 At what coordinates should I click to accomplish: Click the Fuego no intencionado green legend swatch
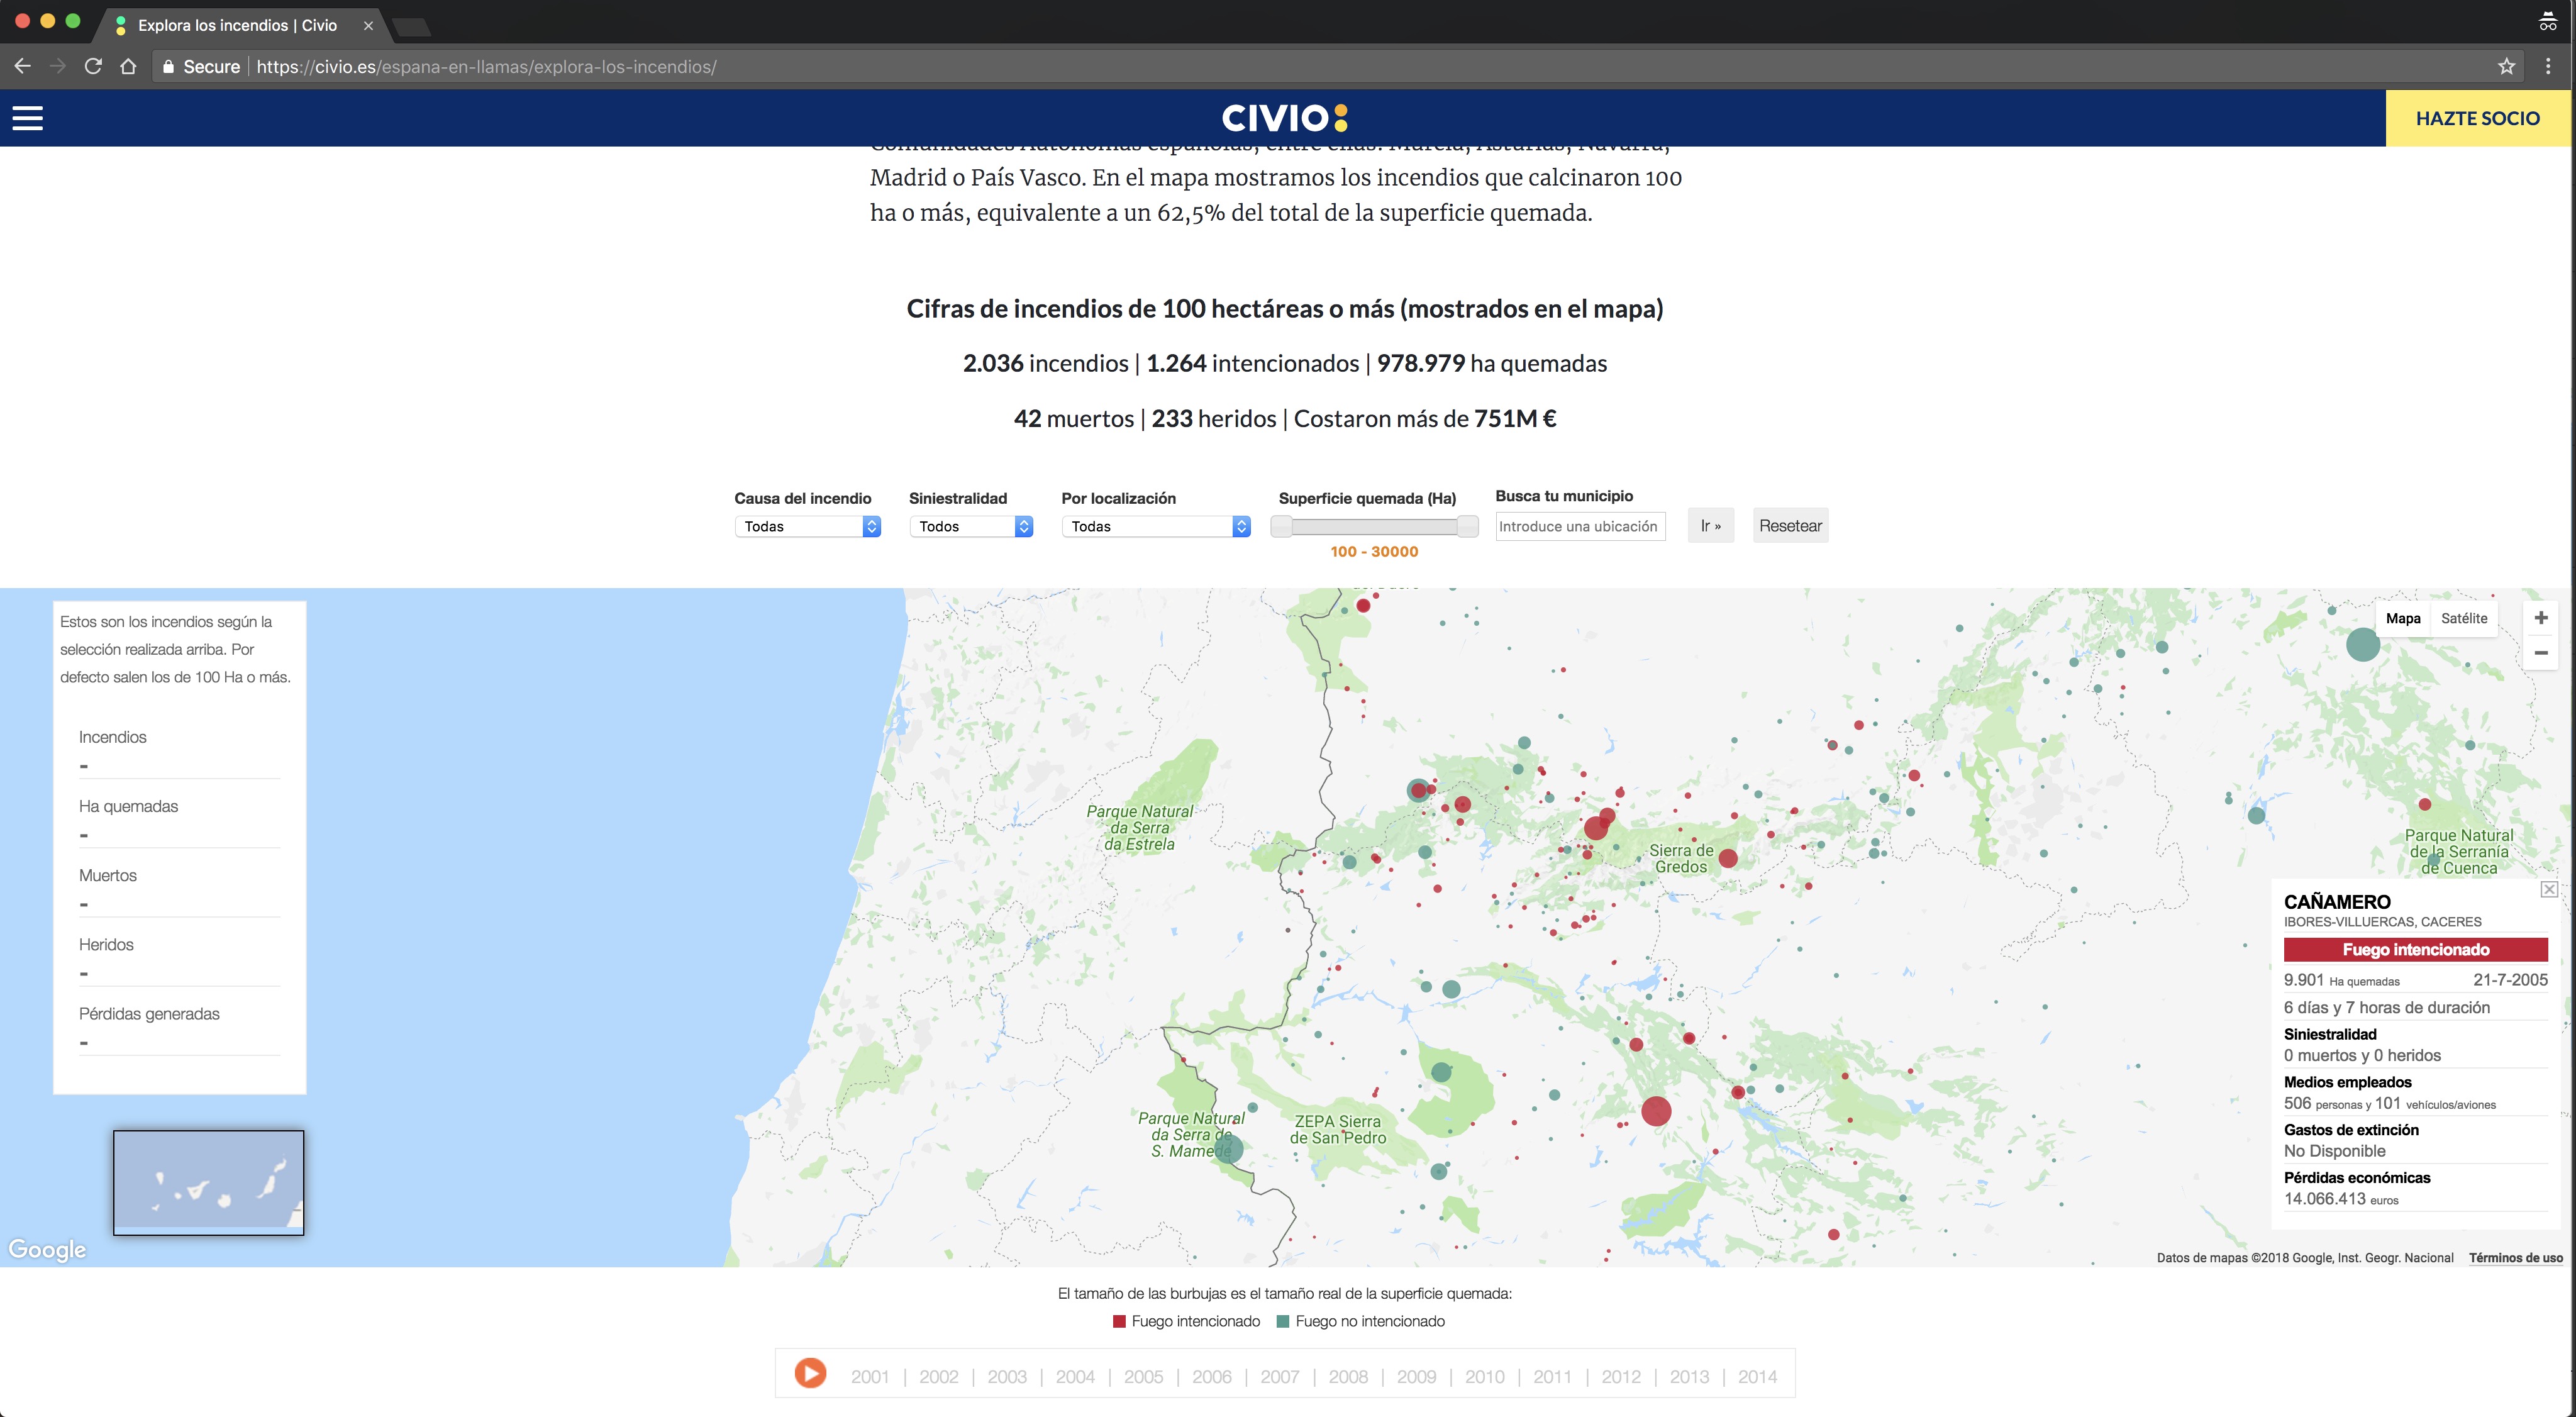[x=1283, y=1321]
